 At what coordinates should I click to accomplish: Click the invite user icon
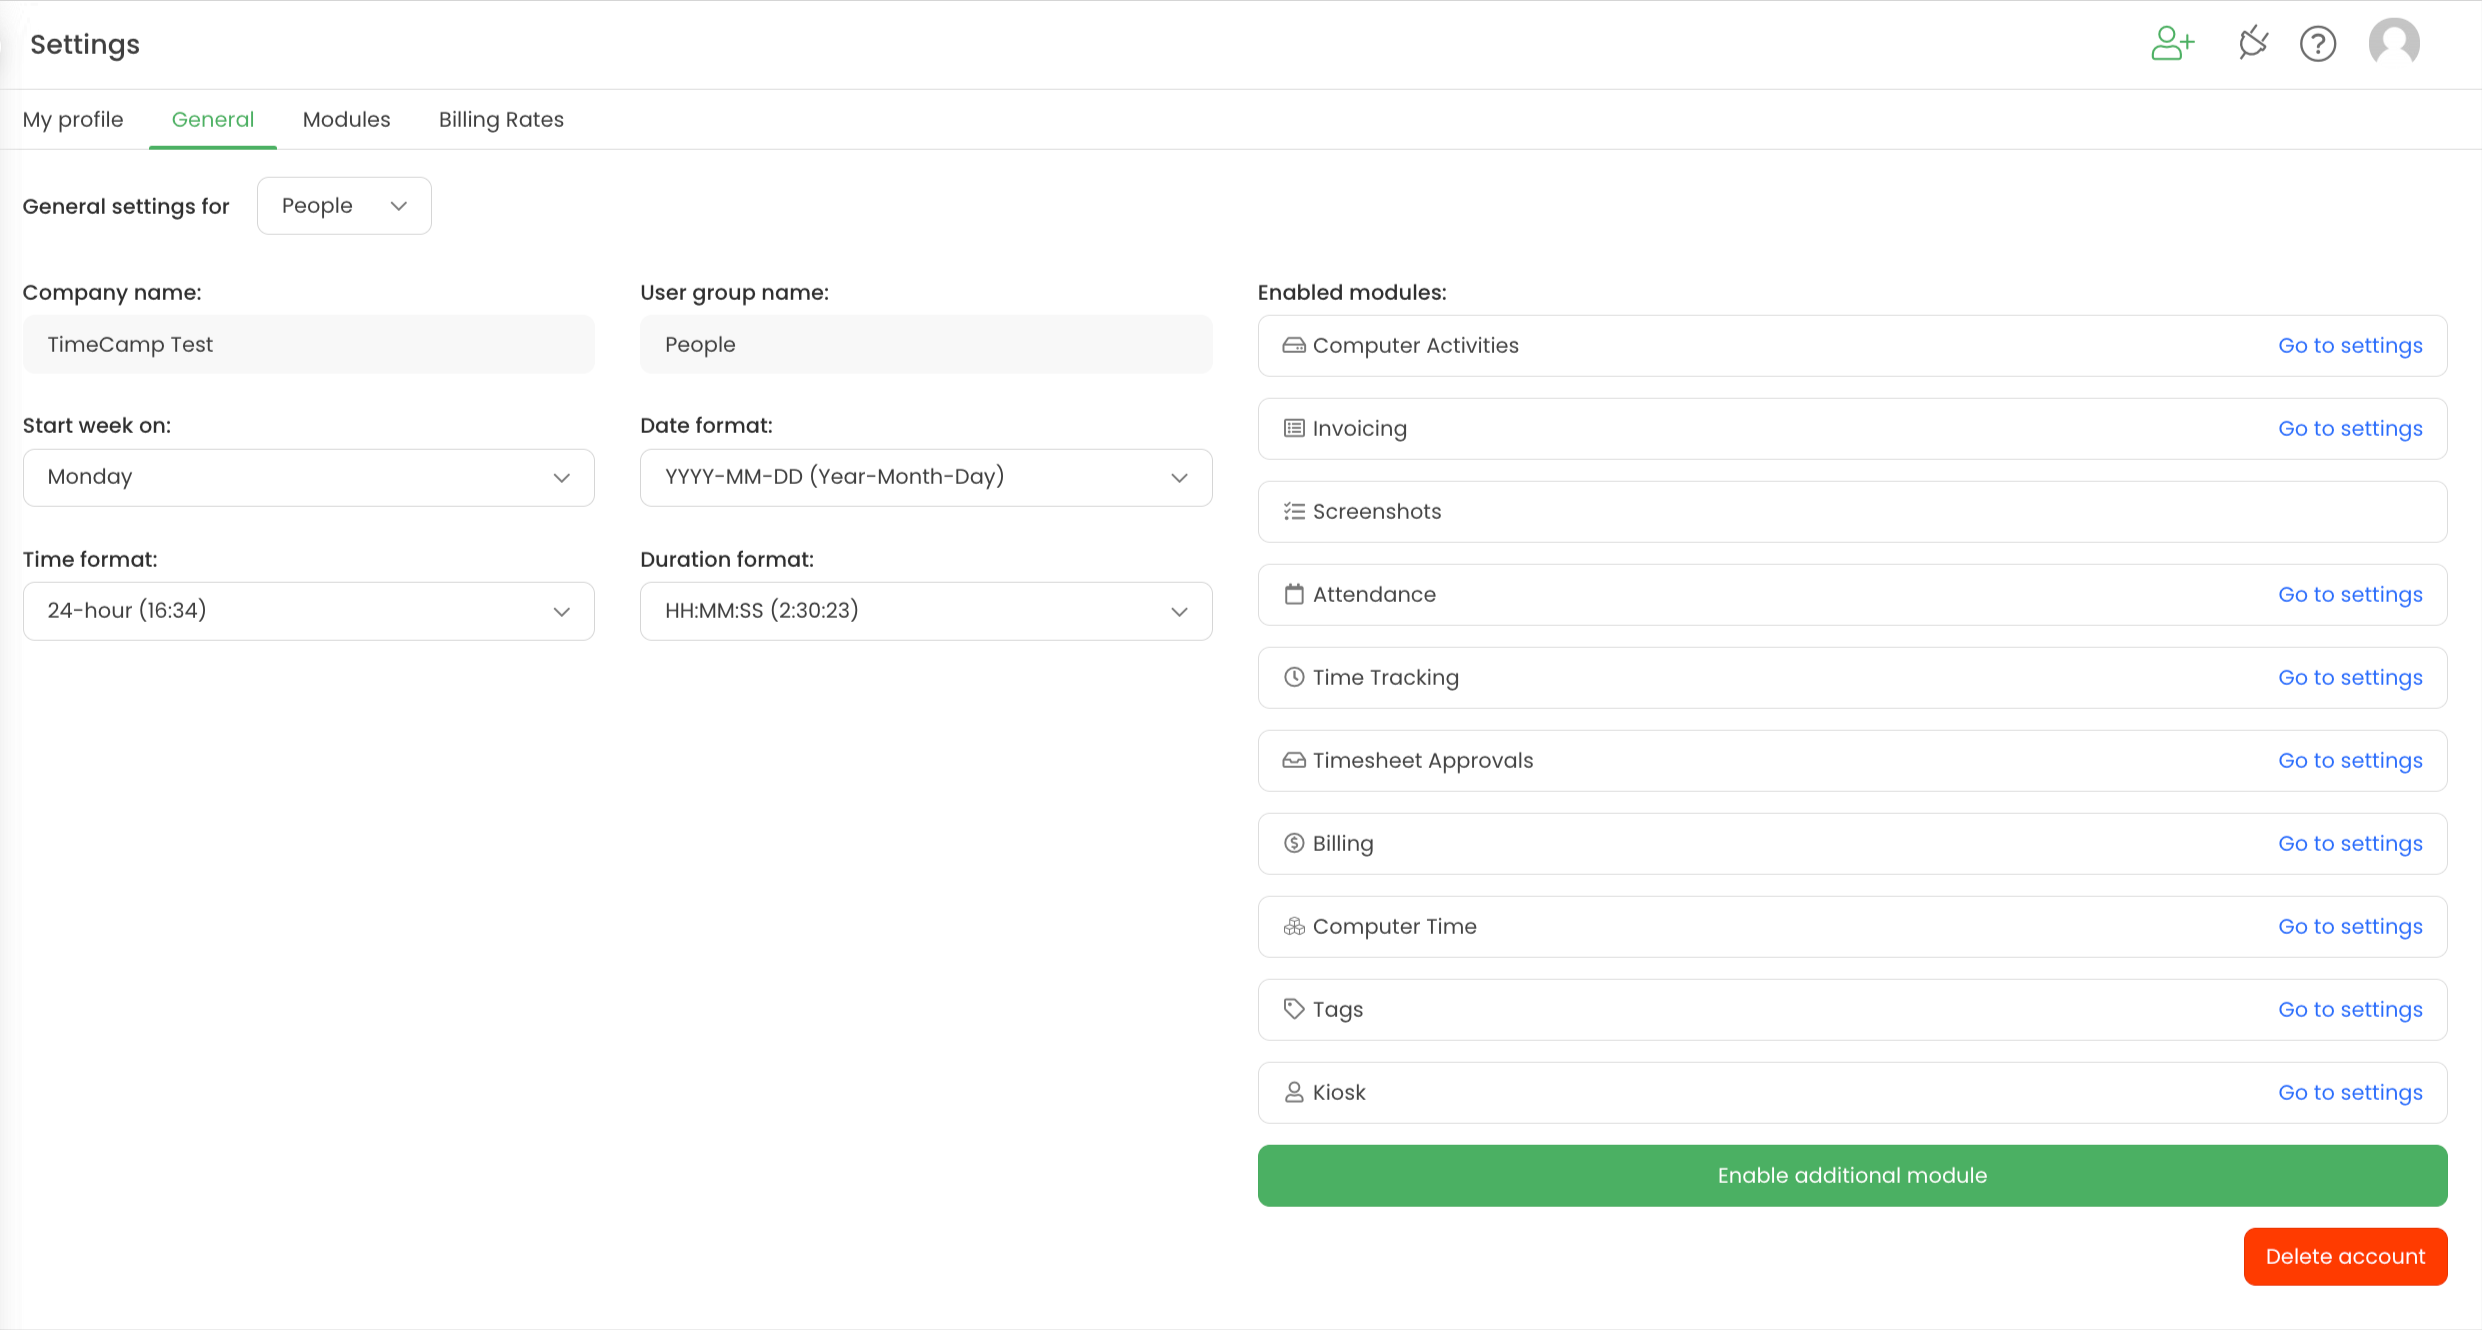coord(2172,44)
